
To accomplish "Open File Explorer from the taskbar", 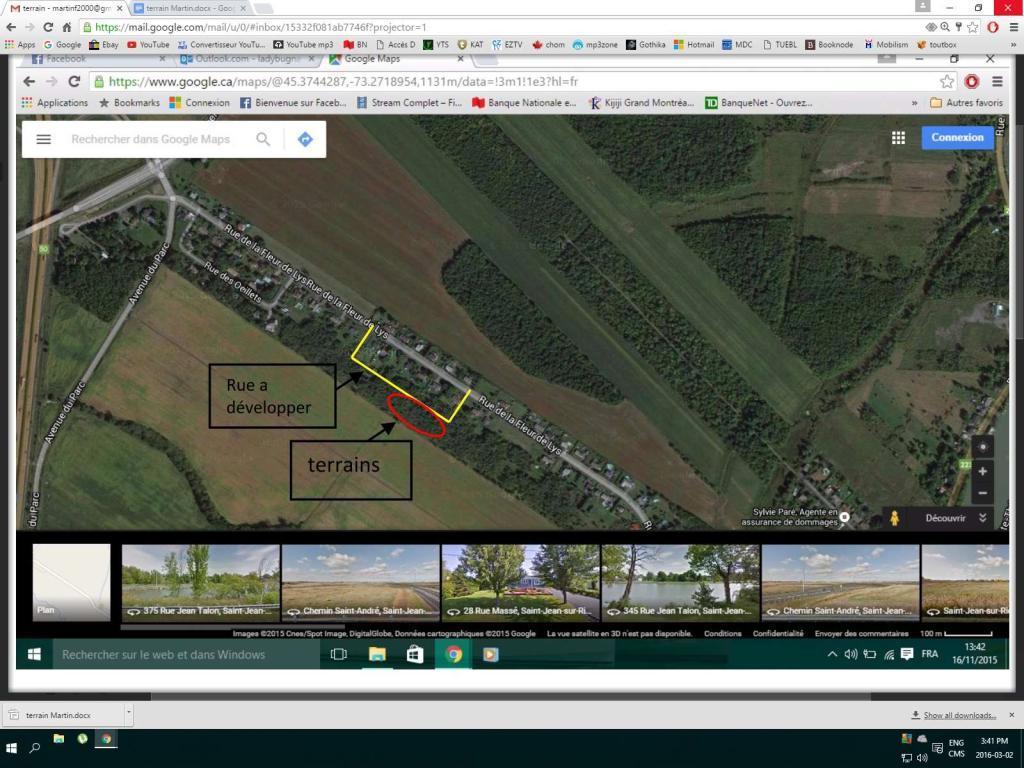I will tap(59, 739).
